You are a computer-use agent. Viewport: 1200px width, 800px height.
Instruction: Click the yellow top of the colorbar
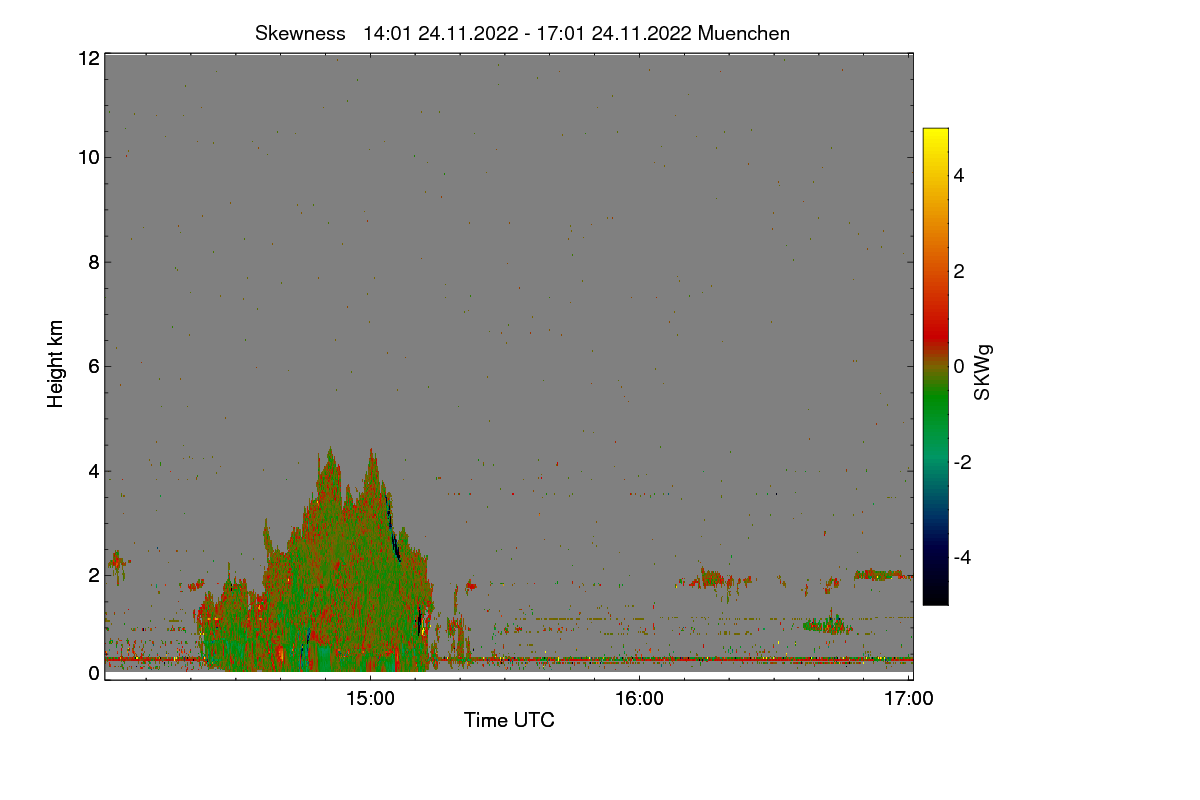[935, 138]
